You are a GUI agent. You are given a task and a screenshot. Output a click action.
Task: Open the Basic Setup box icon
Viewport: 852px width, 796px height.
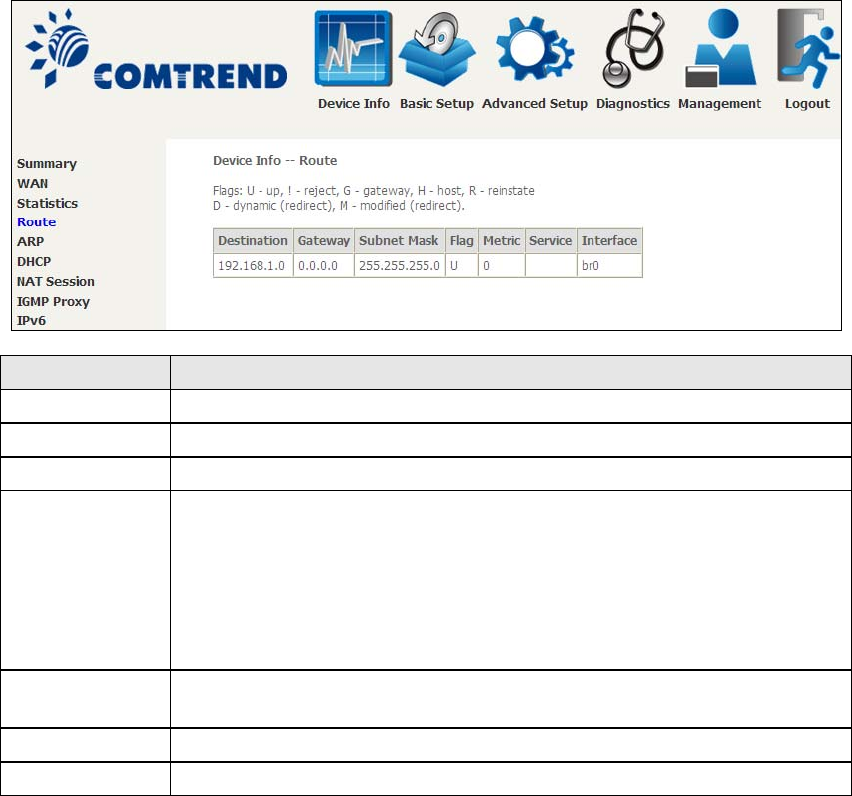[x=437, y=49]
